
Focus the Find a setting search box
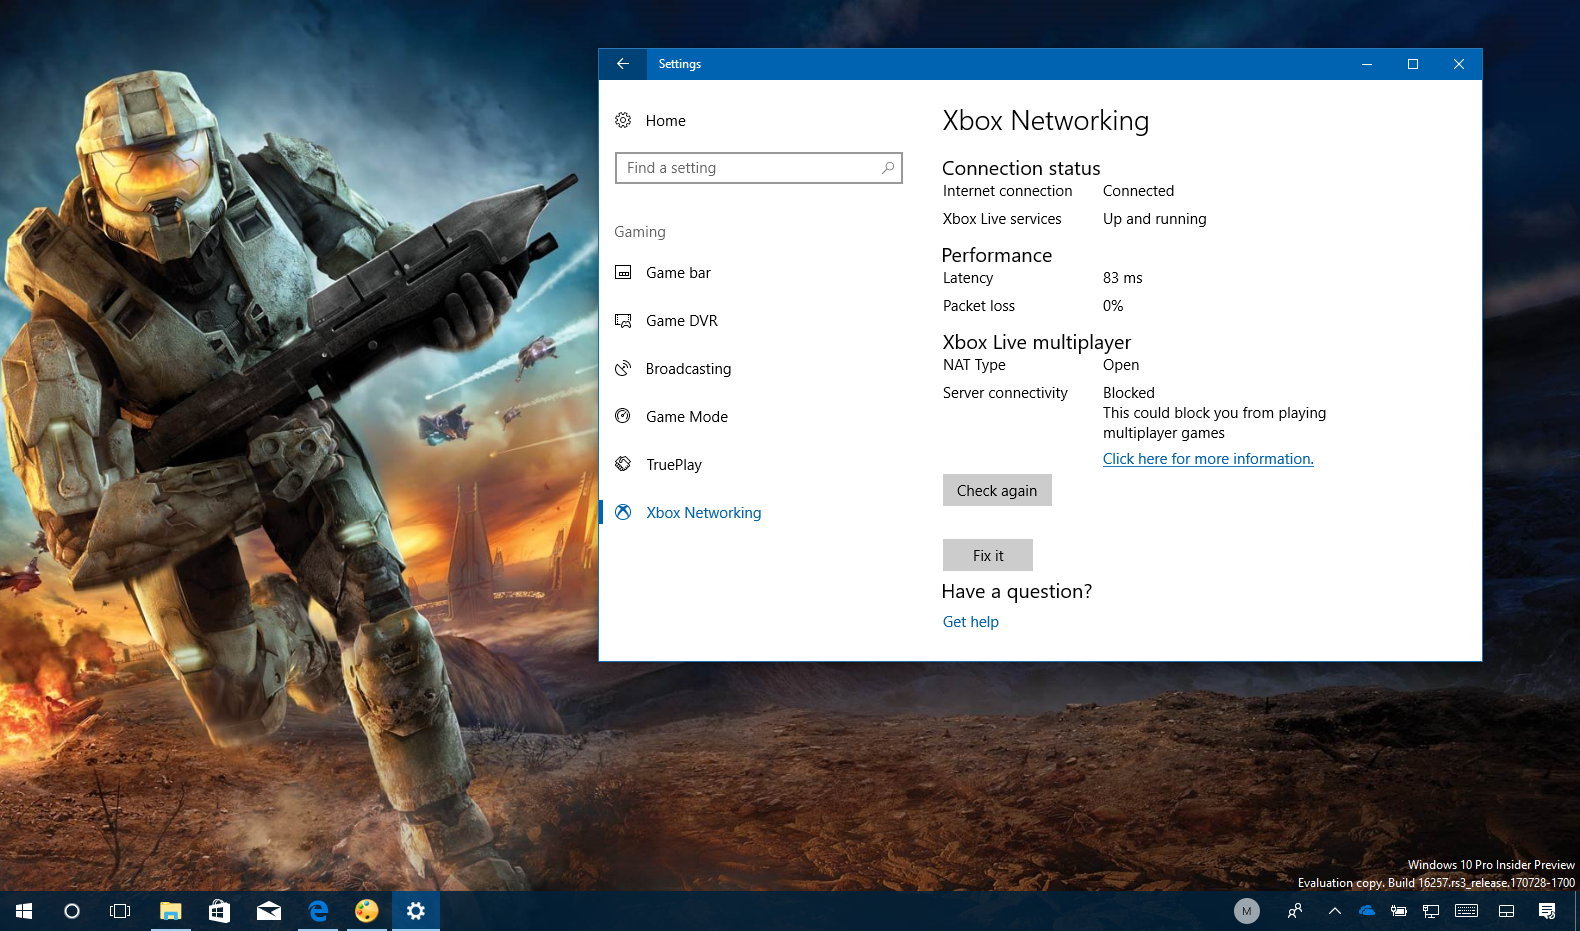click(x=759, y=168)
